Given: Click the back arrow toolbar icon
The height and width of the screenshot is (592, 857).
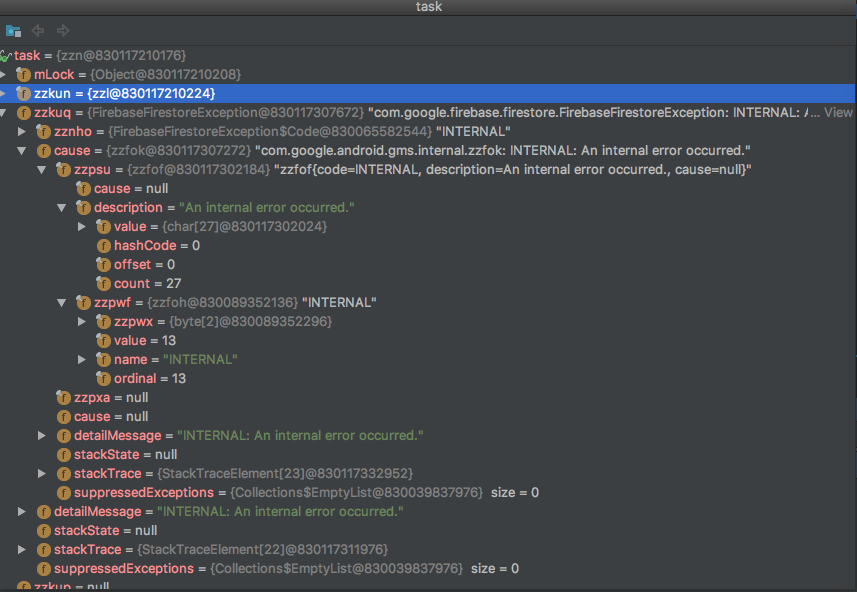Looking at the screenshot, I should click(38, 31).
